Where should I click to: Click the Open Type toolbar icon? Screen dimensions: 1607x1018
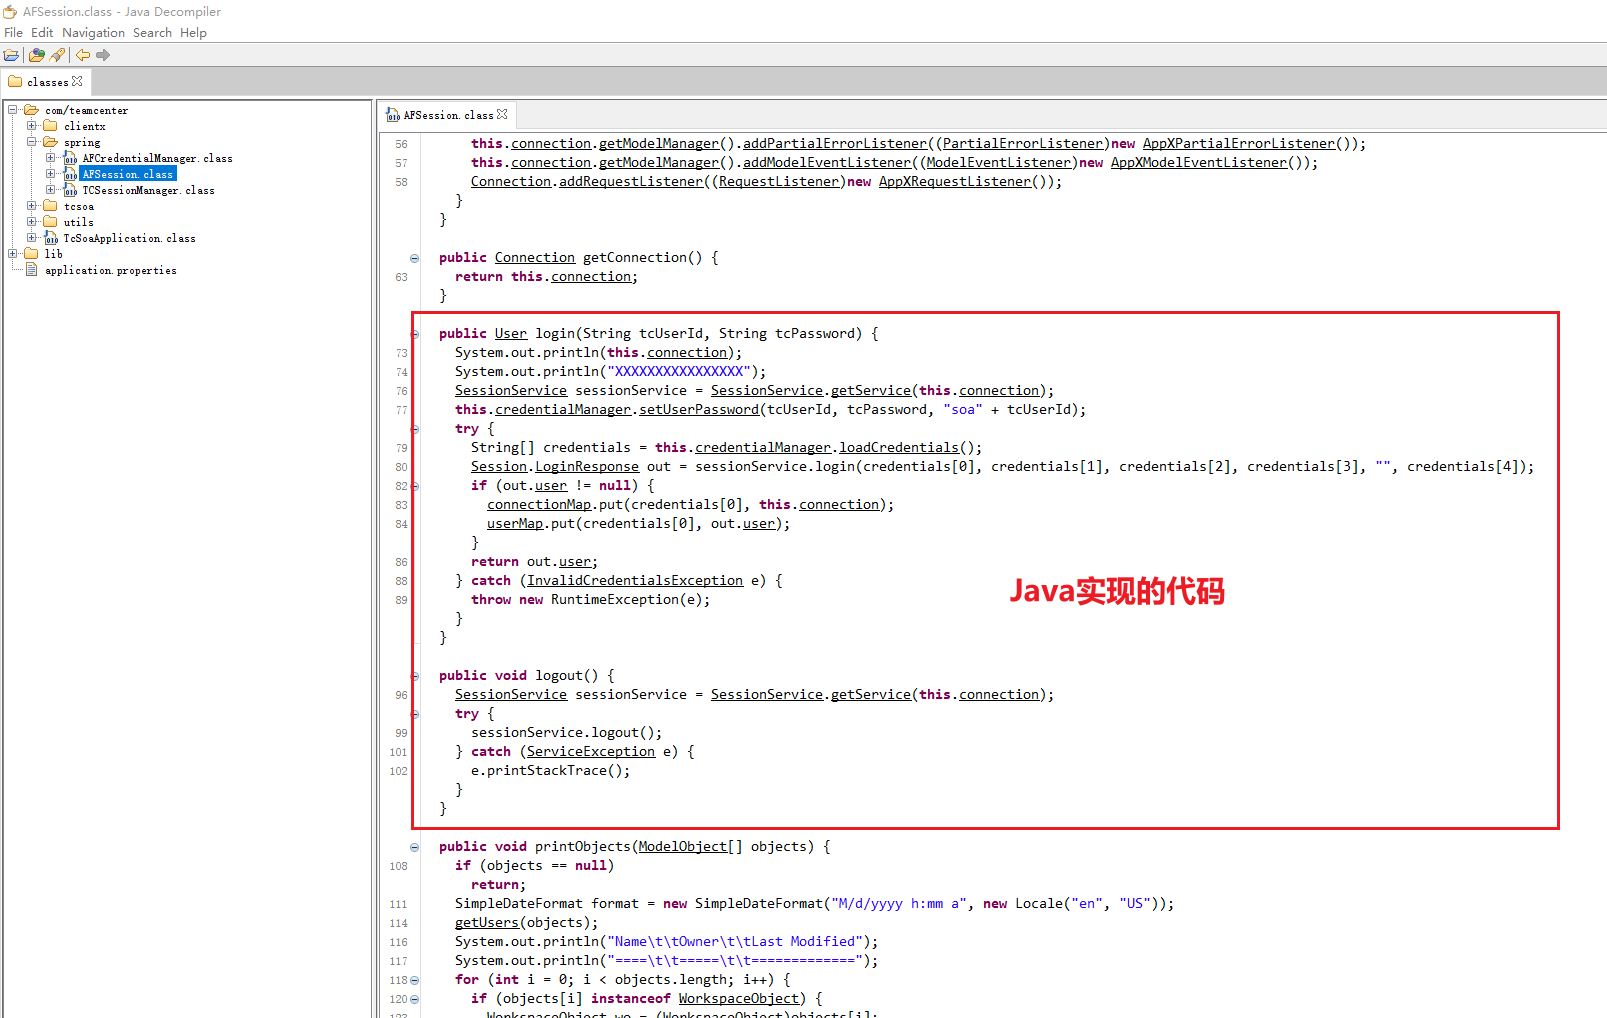tap(37, 55)
